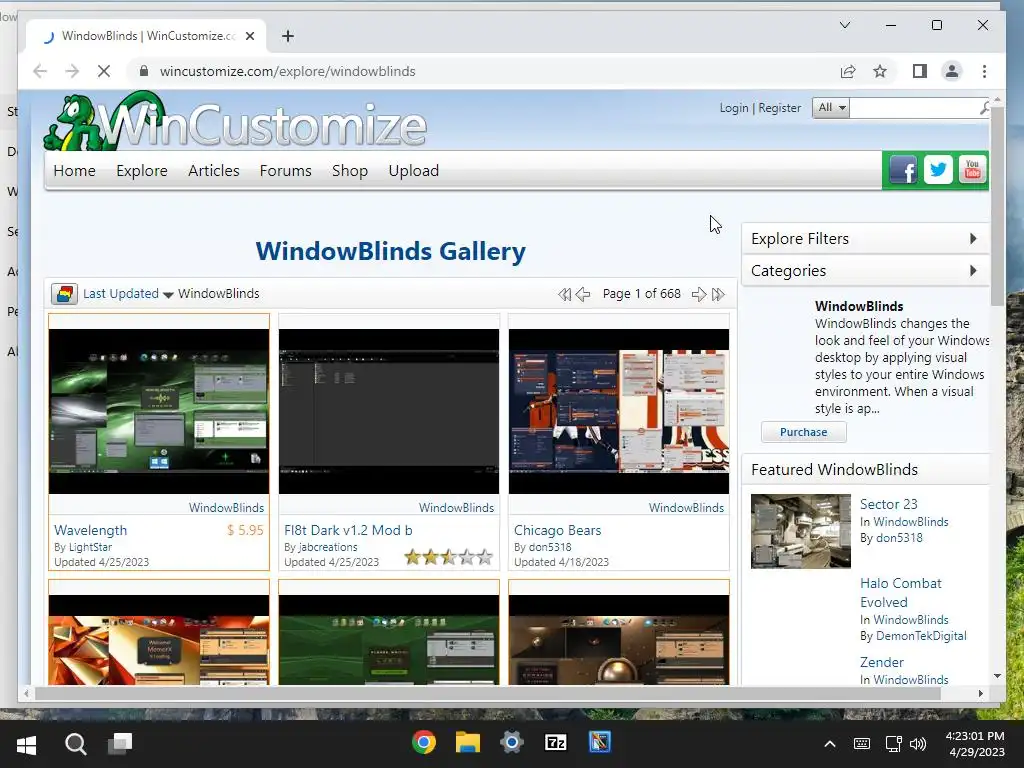Click the browser forward arrow
This screenshot has height=768, width=1024.
(72, 71)
